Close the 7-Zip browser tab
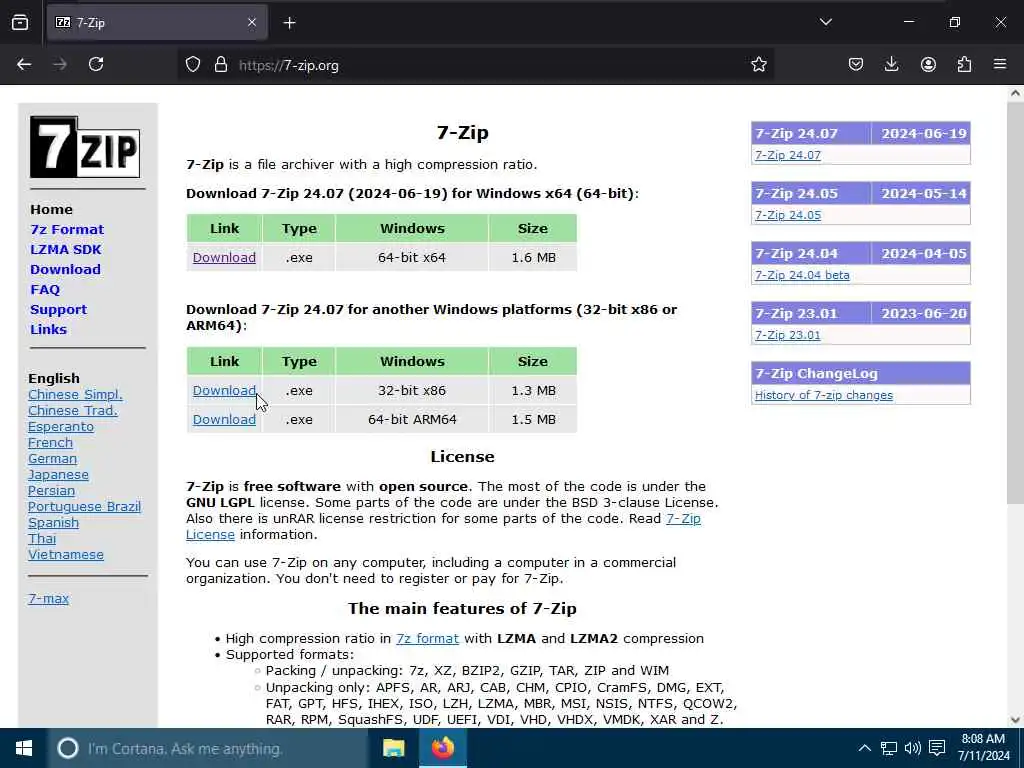This screenshot has height=768, width=1024. [252, 23]
